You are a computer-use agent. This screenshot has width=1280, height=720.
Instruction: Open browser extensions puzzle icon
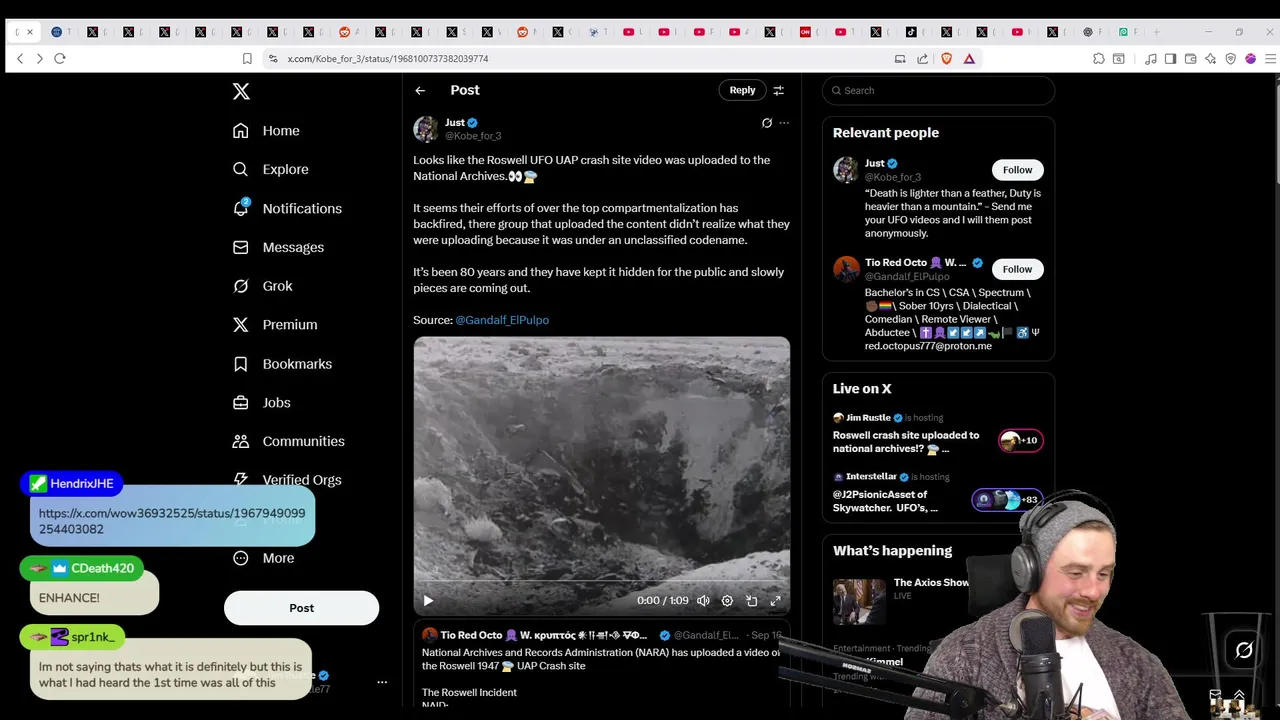click(x=1098, y=59)
